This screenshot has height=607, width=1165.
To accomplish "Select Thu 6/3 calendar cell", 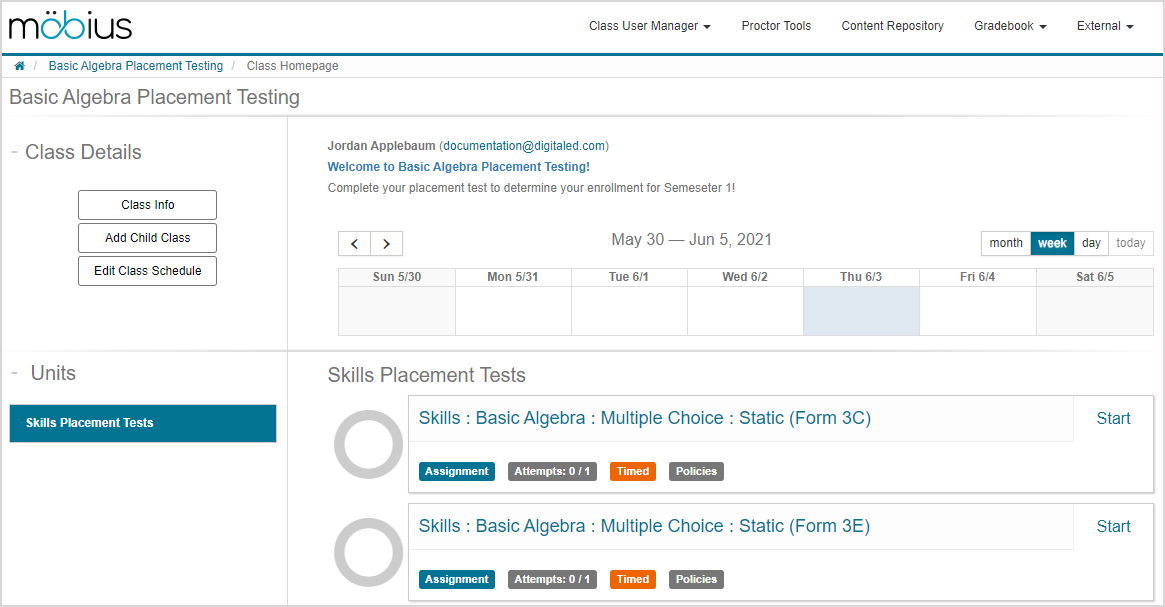I will [x=861, y=311].
